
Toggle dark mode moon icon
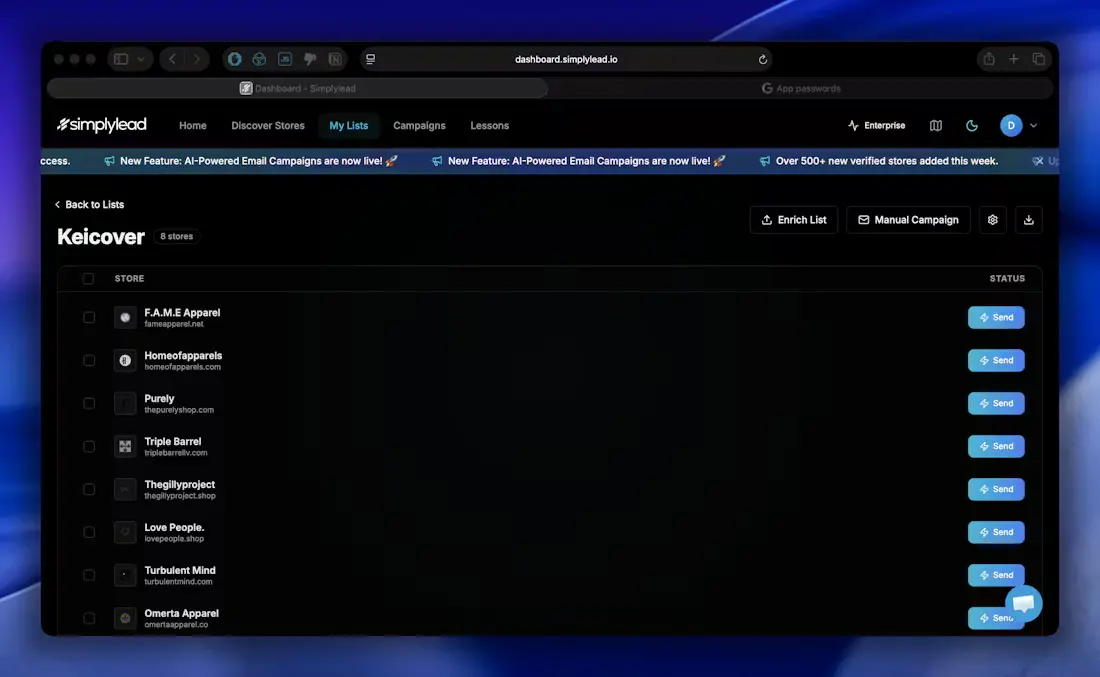coord(972,126)
